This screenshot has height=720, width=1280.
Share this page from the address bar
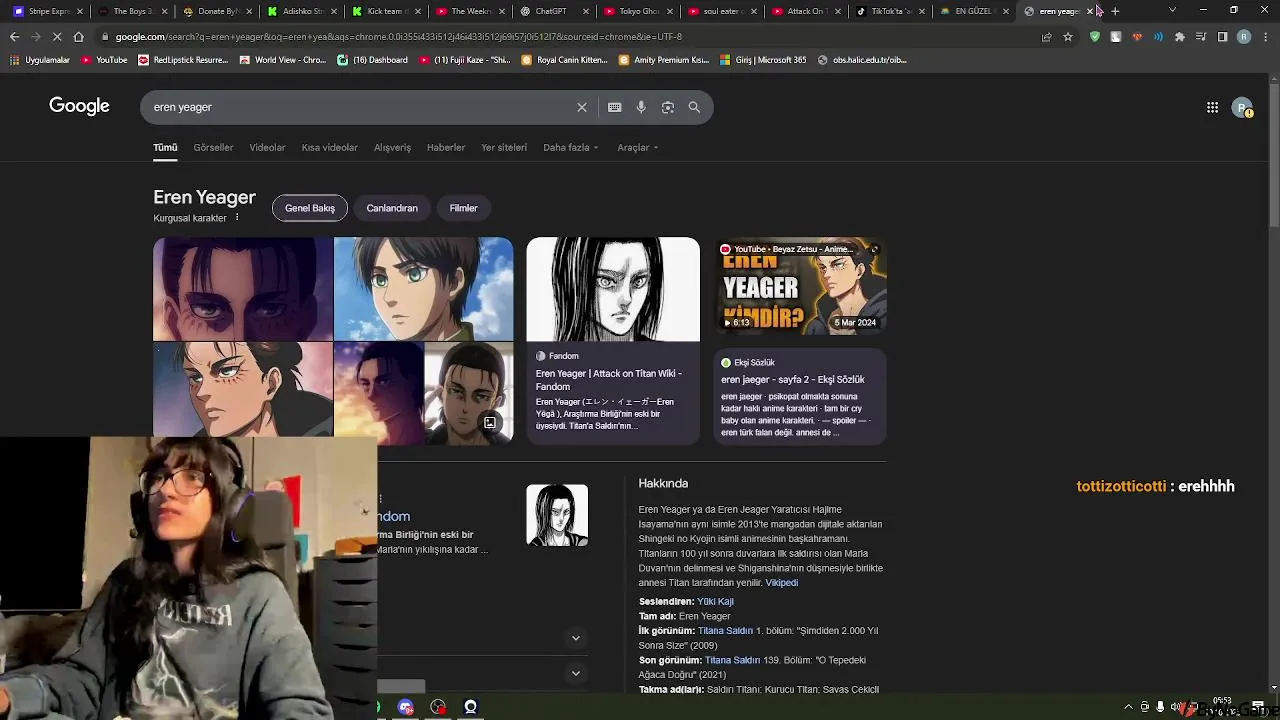coord(1047,37)
